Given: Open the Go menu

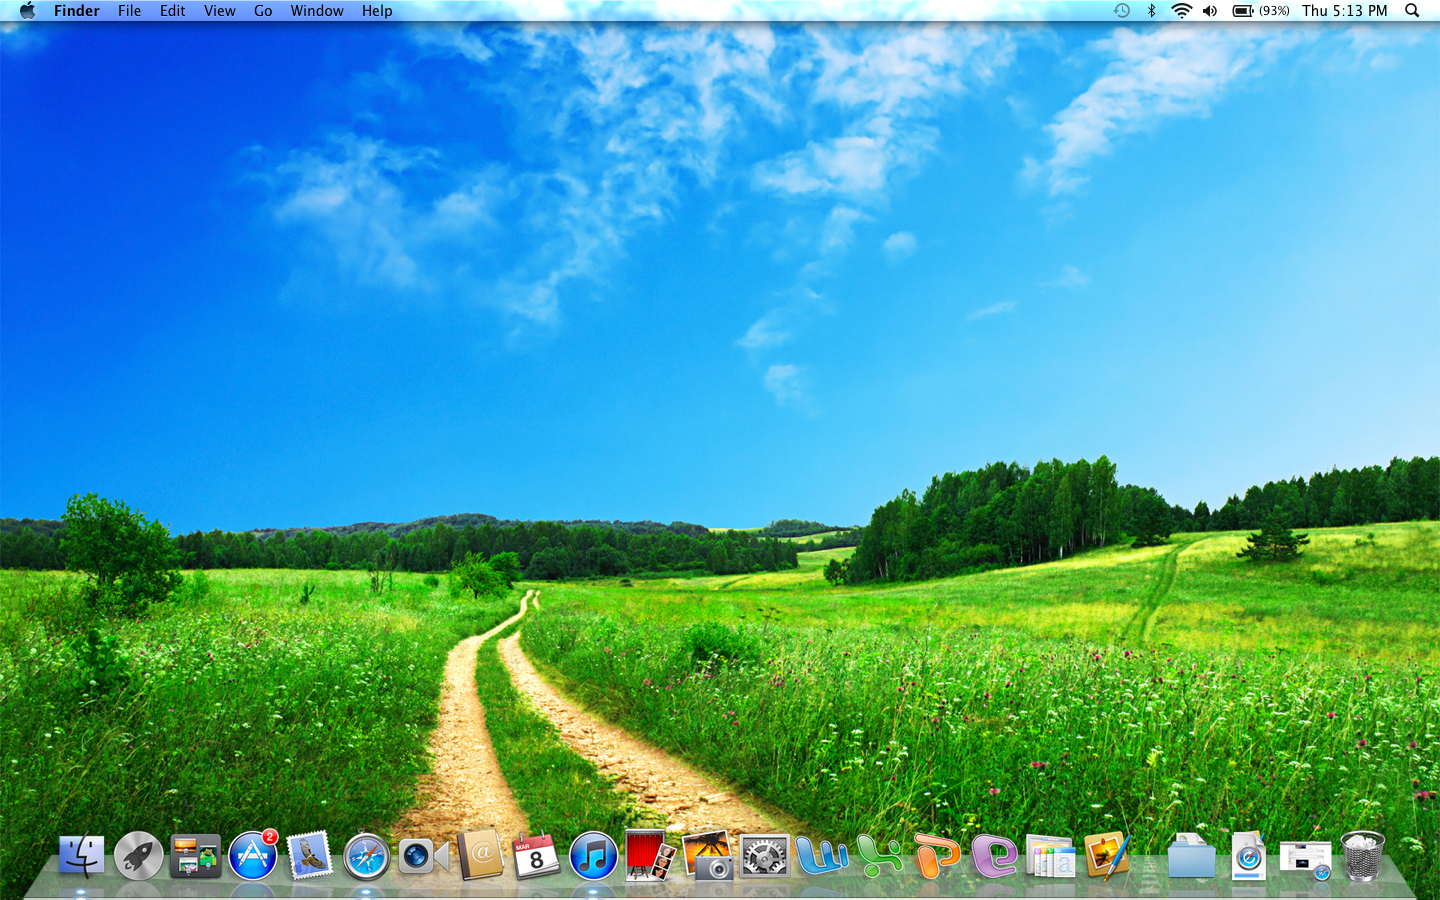Looking at the screenshot, I should [x=263, y=11].
